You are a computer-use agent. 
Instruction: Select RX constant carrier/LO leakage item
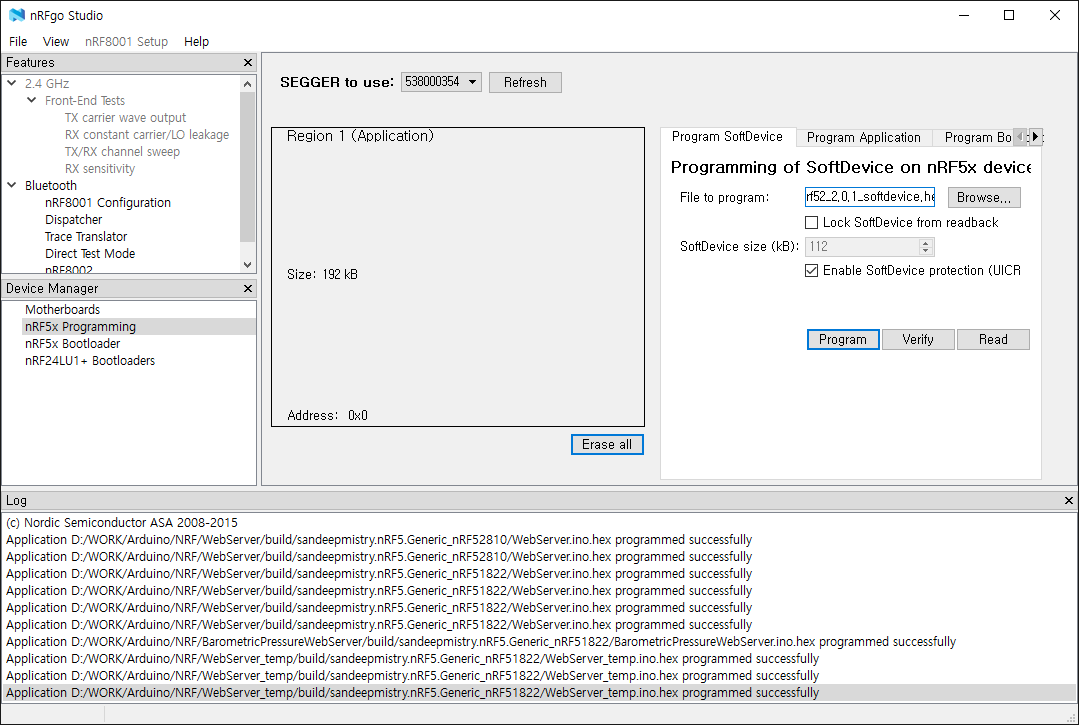coord(147,135)
